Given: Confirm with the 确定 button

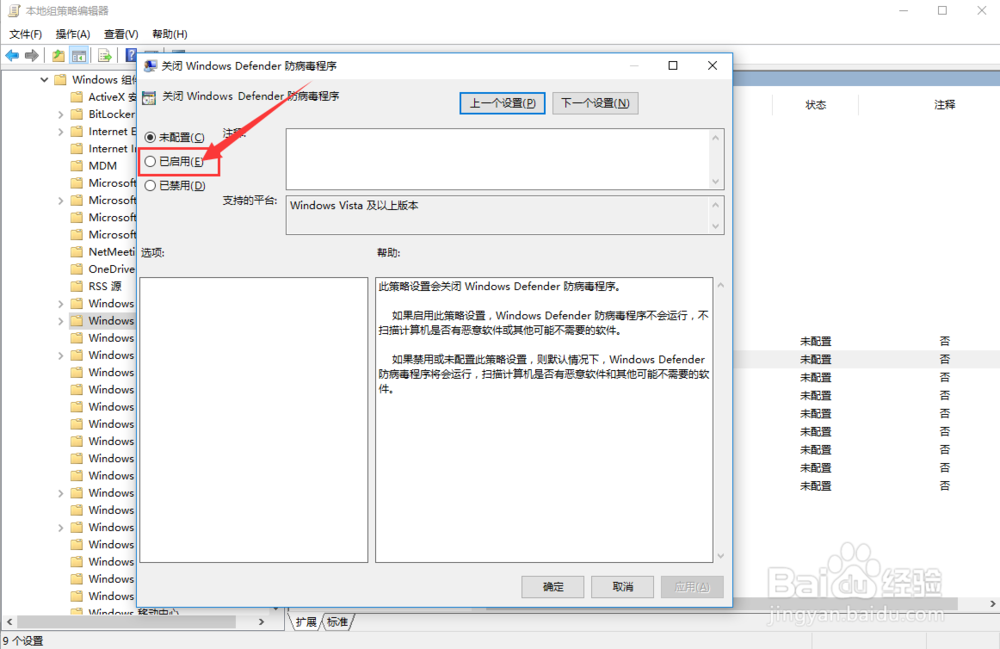Looking at the screenshot, I should (553, 587).
